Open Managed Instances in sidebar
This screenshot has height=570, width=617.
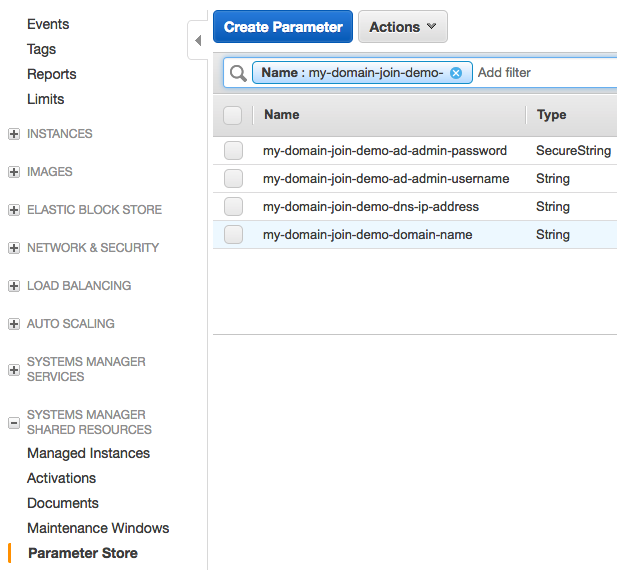pyautogui.click(x=88, y=453)
